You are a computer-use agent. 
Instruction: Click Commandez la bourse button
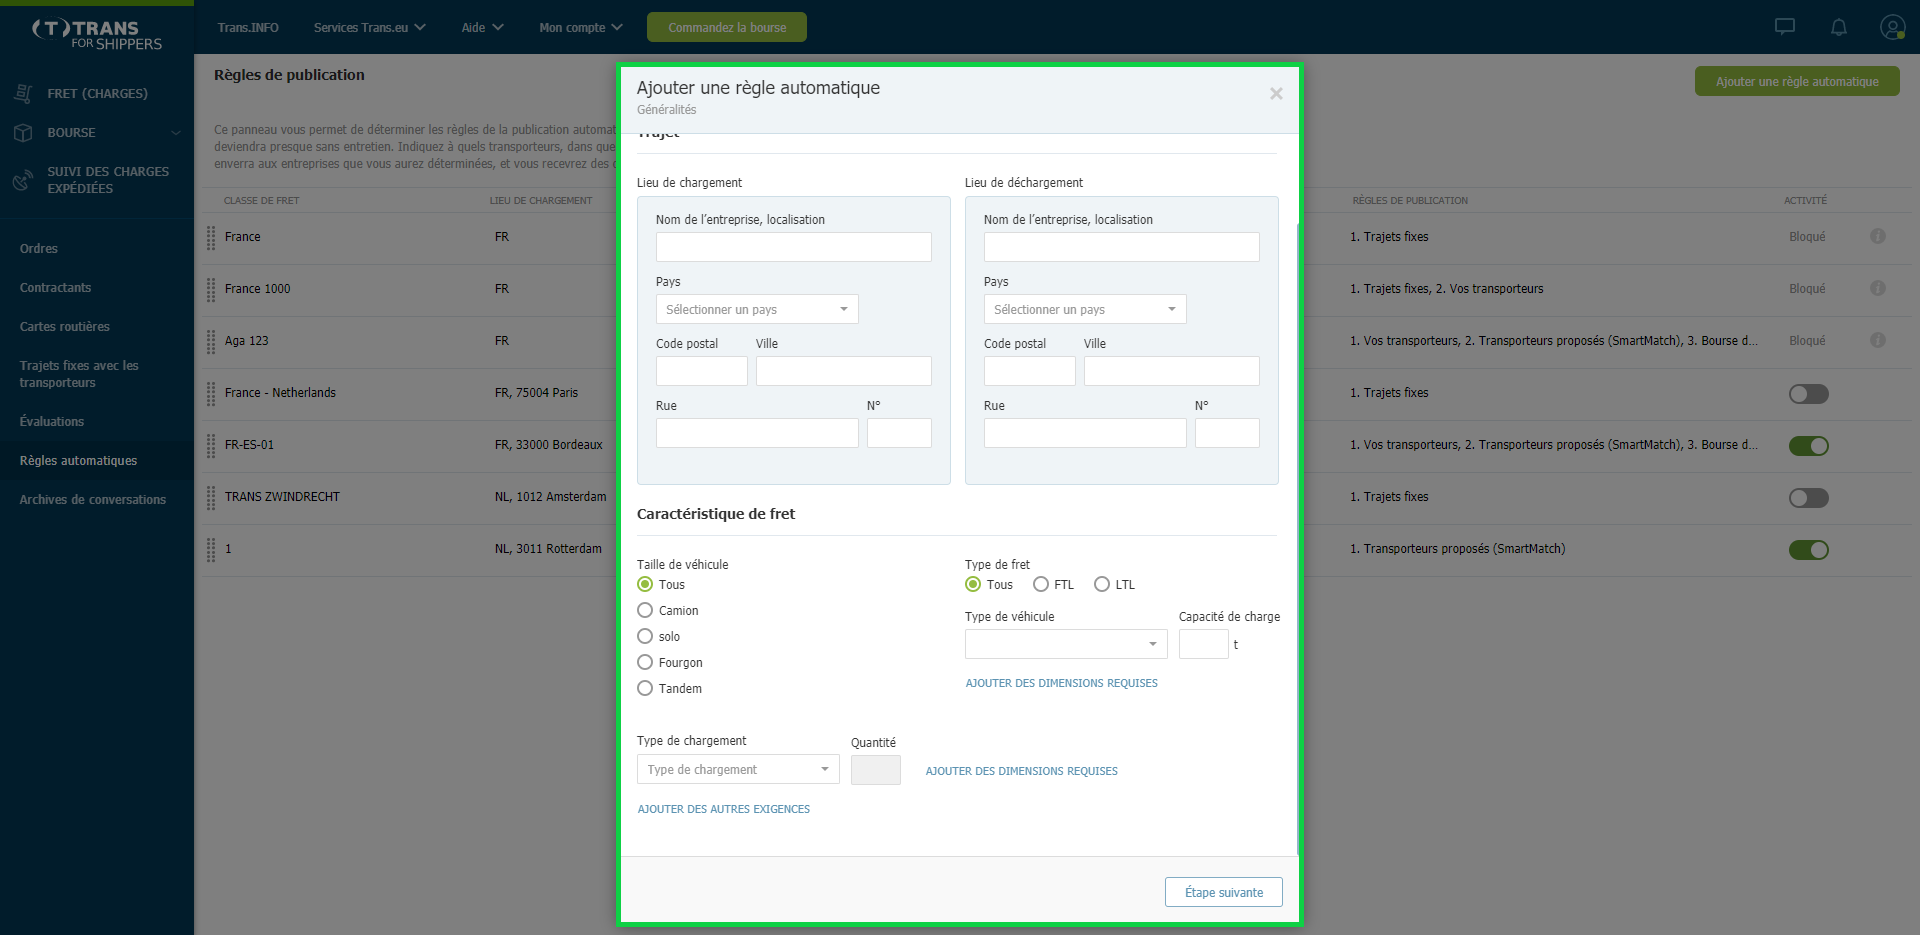click(727, 27)
